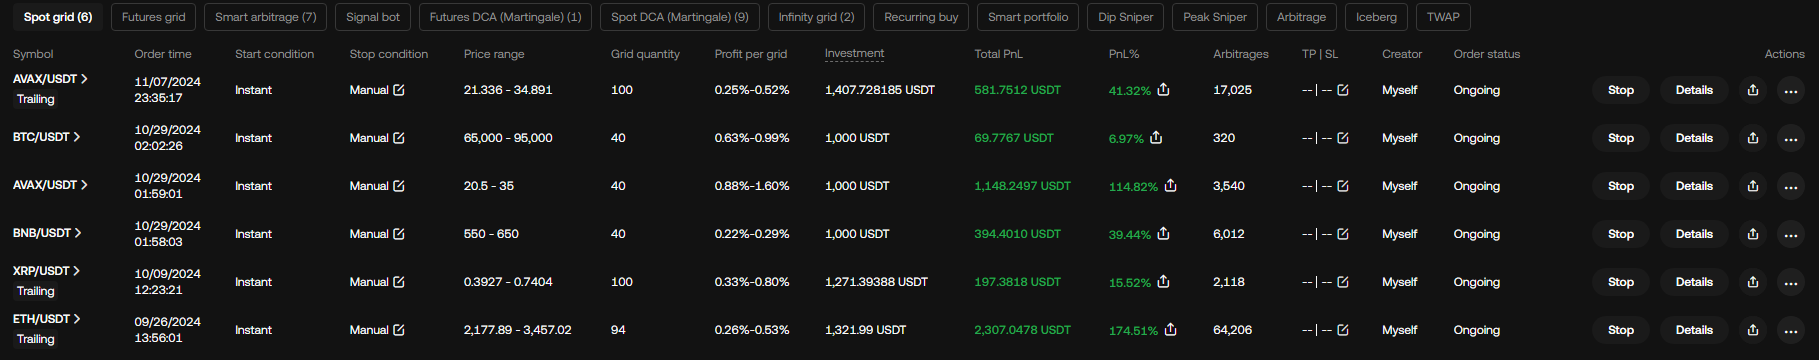
Task: Switch to Futures grid tab
Action: click(154, 17)
